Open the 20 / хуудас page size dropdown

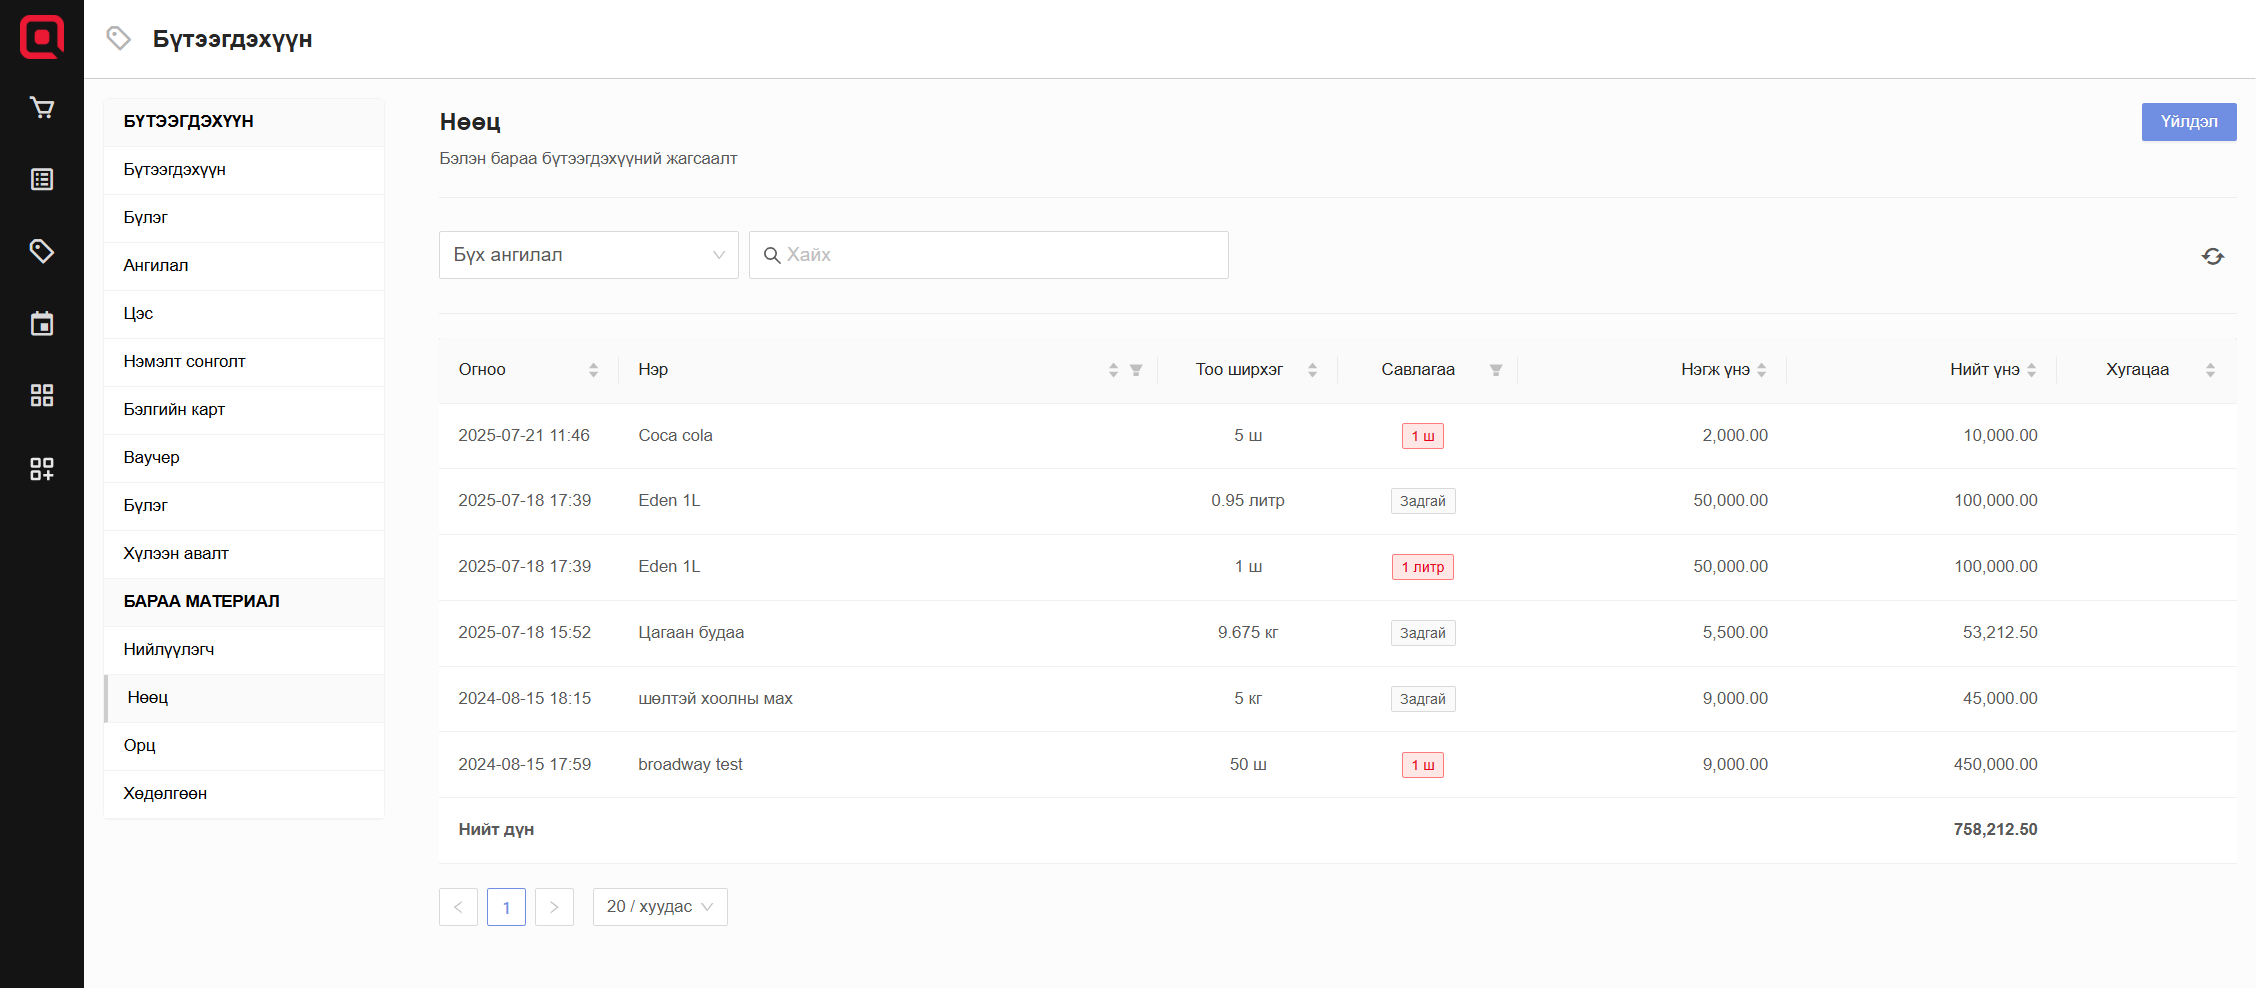[659, 907]
